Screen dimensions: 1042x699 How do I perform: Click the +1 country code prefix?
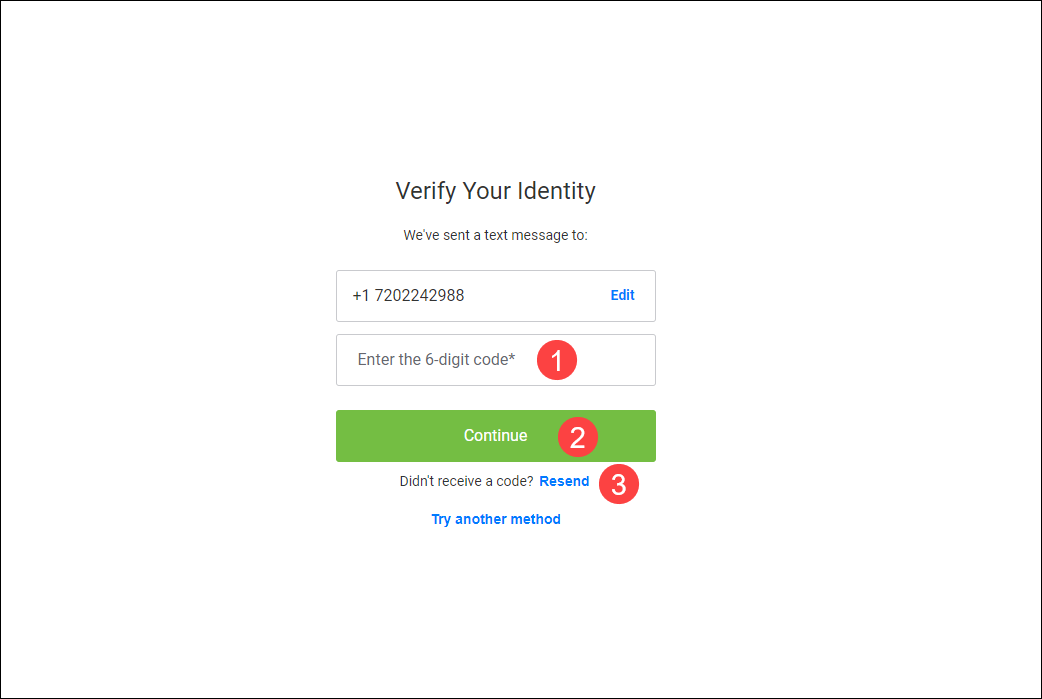[361, 296]
